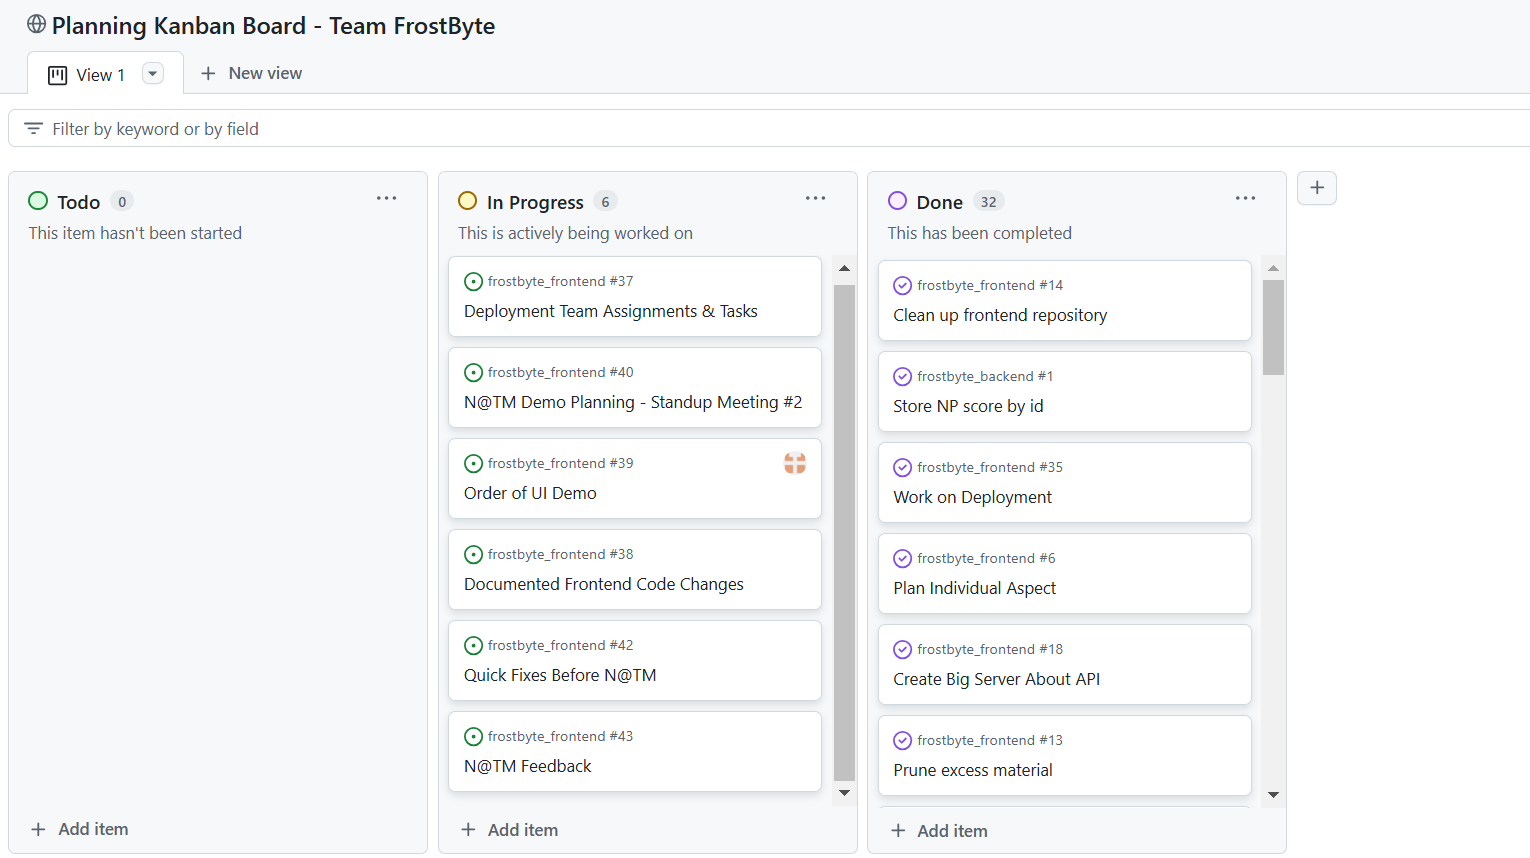Click the filter icon in the filter bar
Screen dimensions: 1530x858
click(x=33, y=129)
